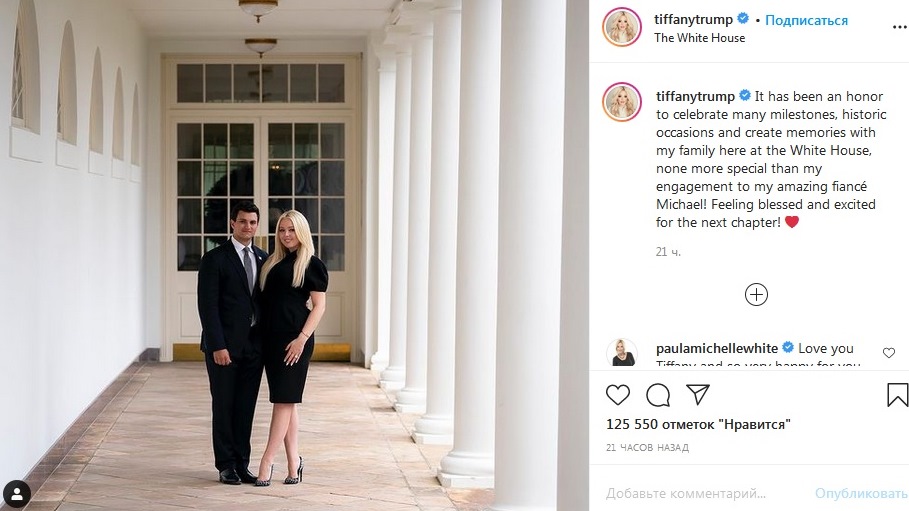
Task: Open post timestamp 21 часов назад
Action: (648, 448)
